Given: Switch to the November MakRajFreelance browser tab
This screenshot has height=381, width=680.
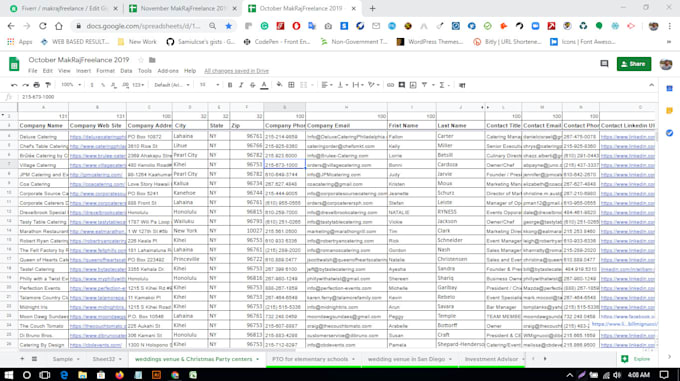Looking at the screenshot, I should click(183, 8).
